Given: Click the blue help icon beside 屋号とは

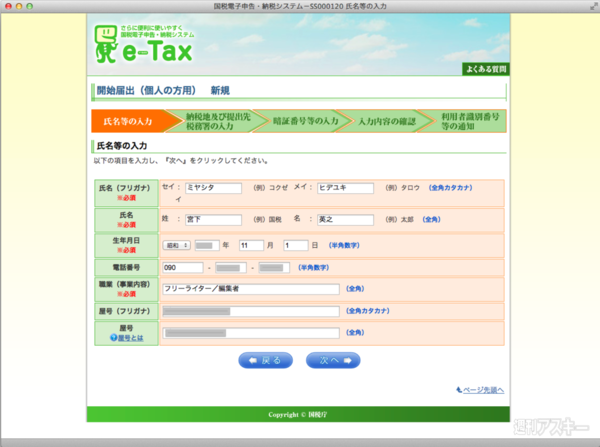Looking at the screenshot, I should pyautogui.click(x=114, y=338).
